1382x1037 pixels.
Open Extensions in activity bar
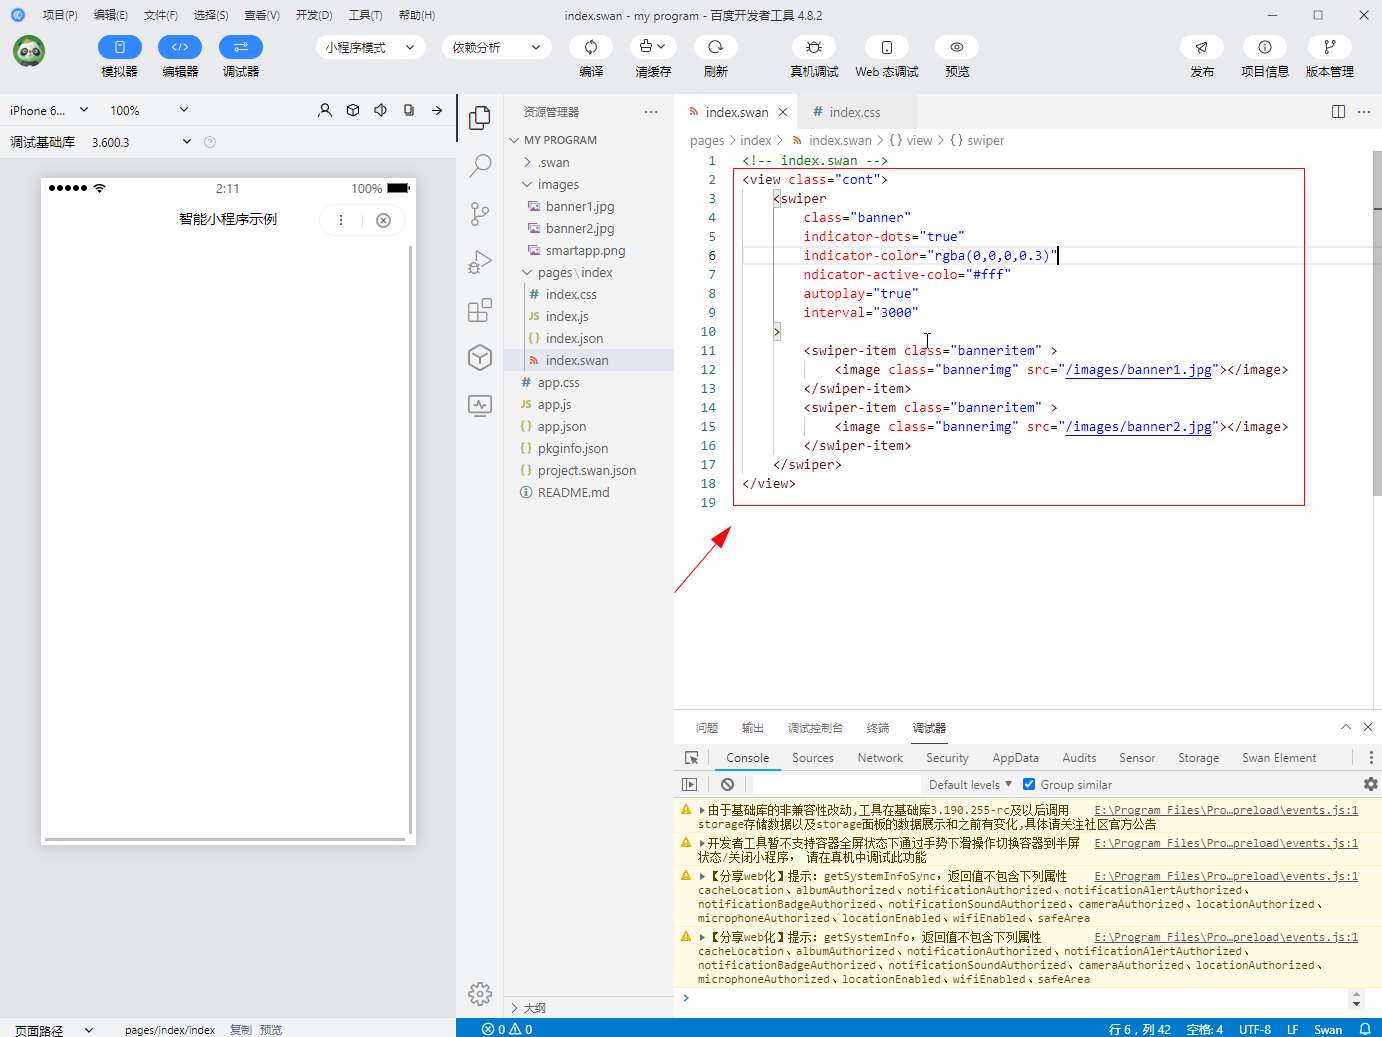(480, 310)
